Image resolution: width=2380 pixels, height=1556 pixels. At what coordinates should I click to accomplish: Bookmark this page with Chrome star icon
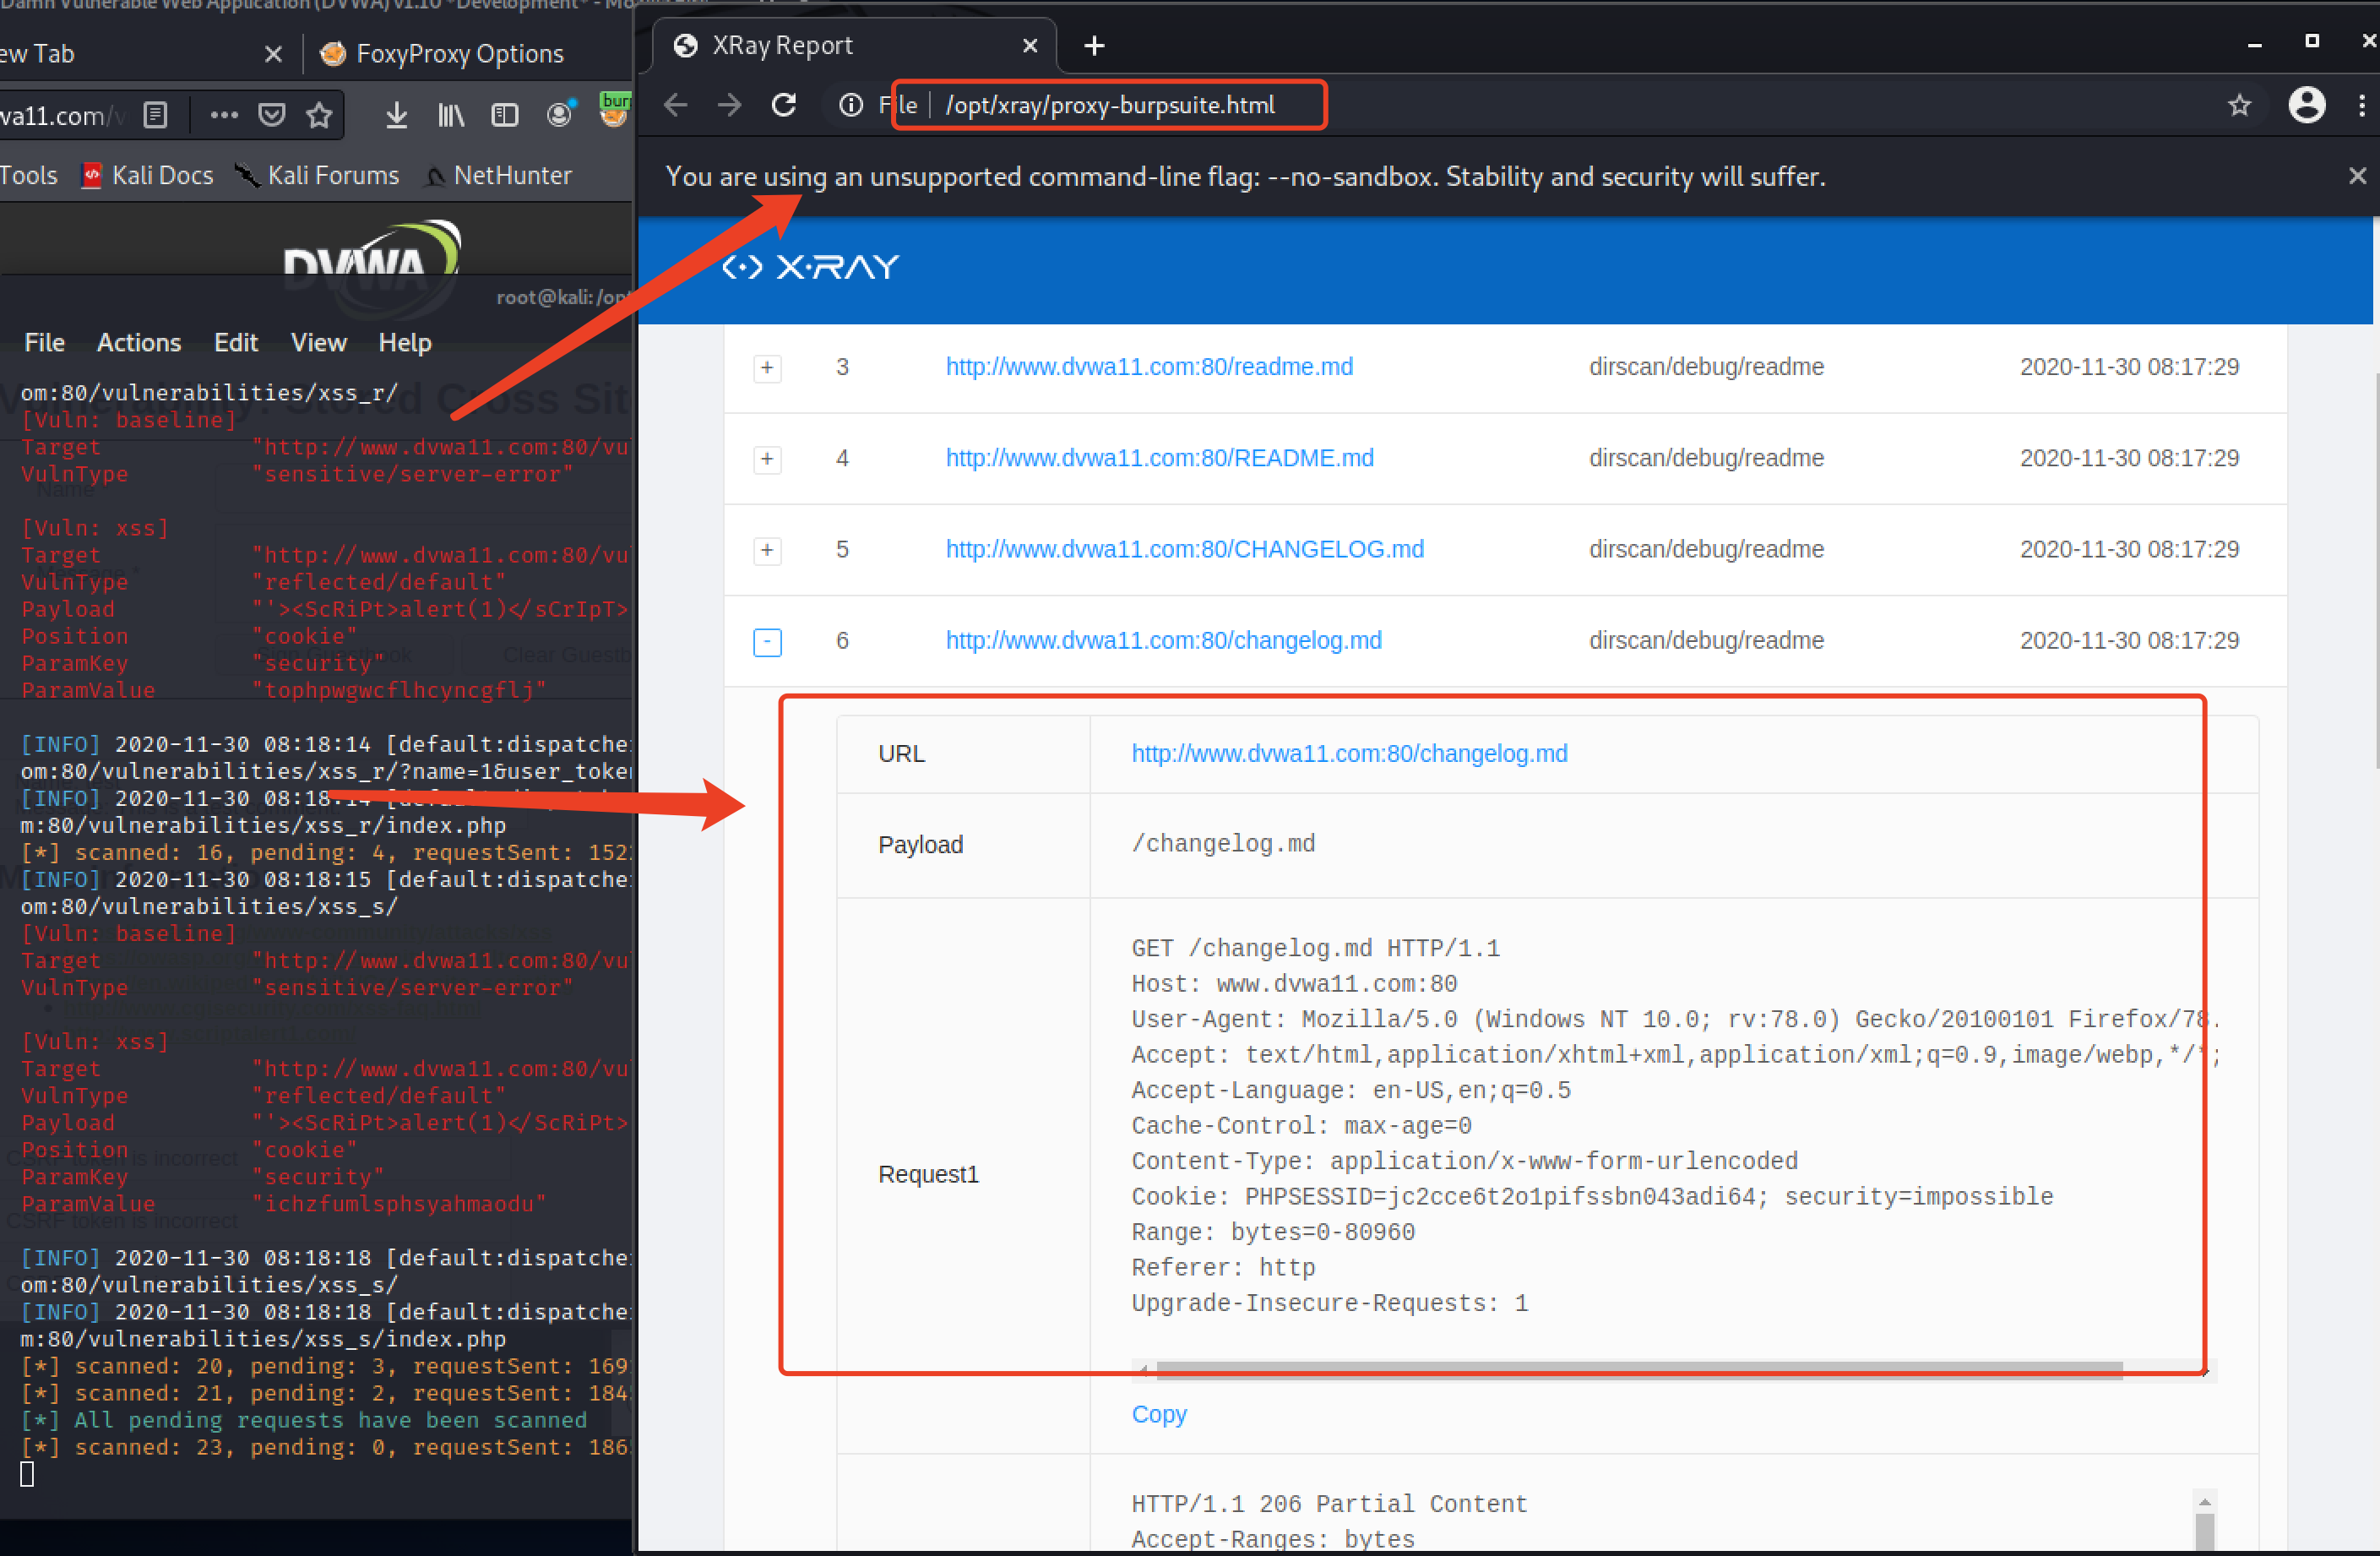tap(2239, 105)
